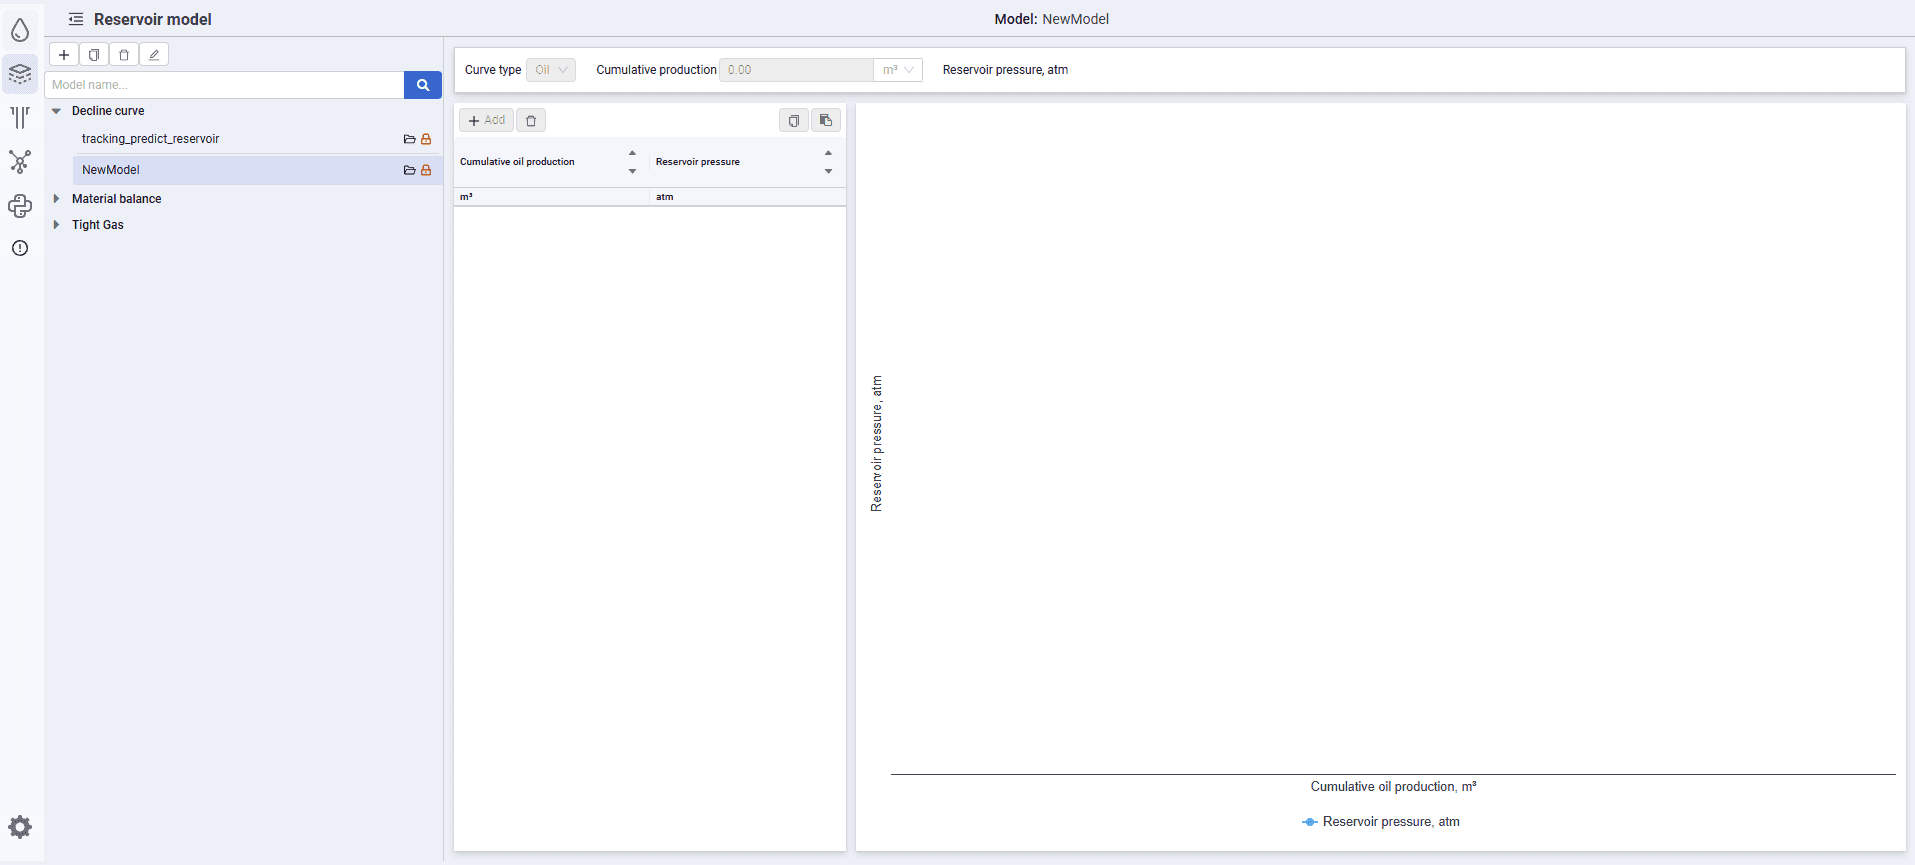Open the wellbore pipes sidebar icon

[20, 118]
